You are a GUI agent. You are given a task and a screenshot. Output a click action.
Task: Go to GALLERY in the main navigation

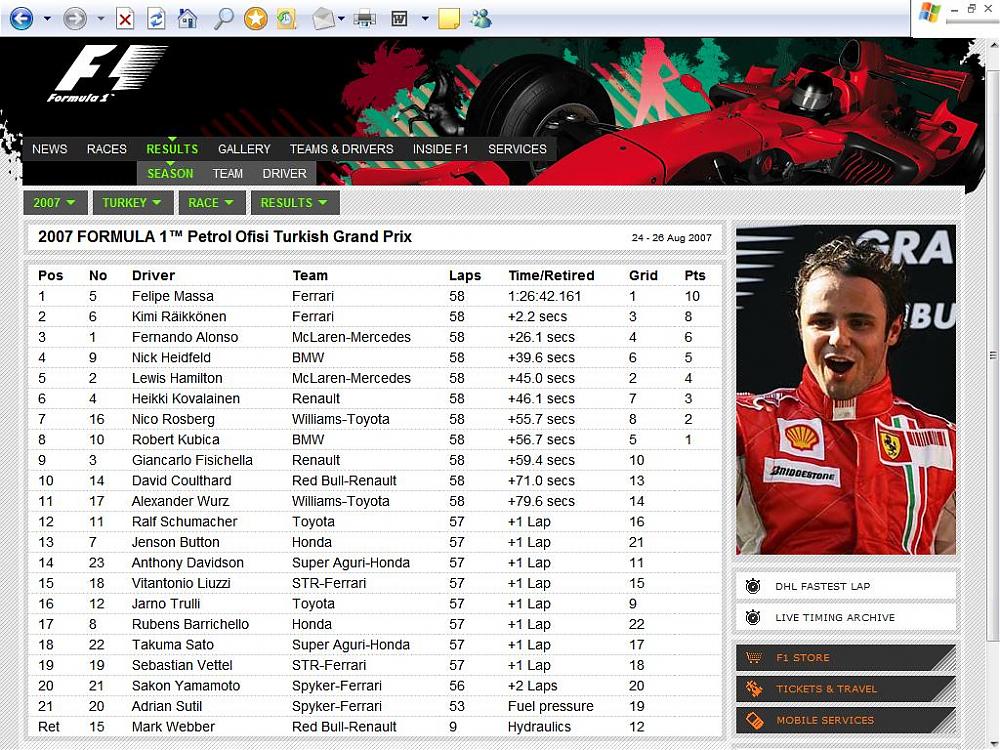244,149
